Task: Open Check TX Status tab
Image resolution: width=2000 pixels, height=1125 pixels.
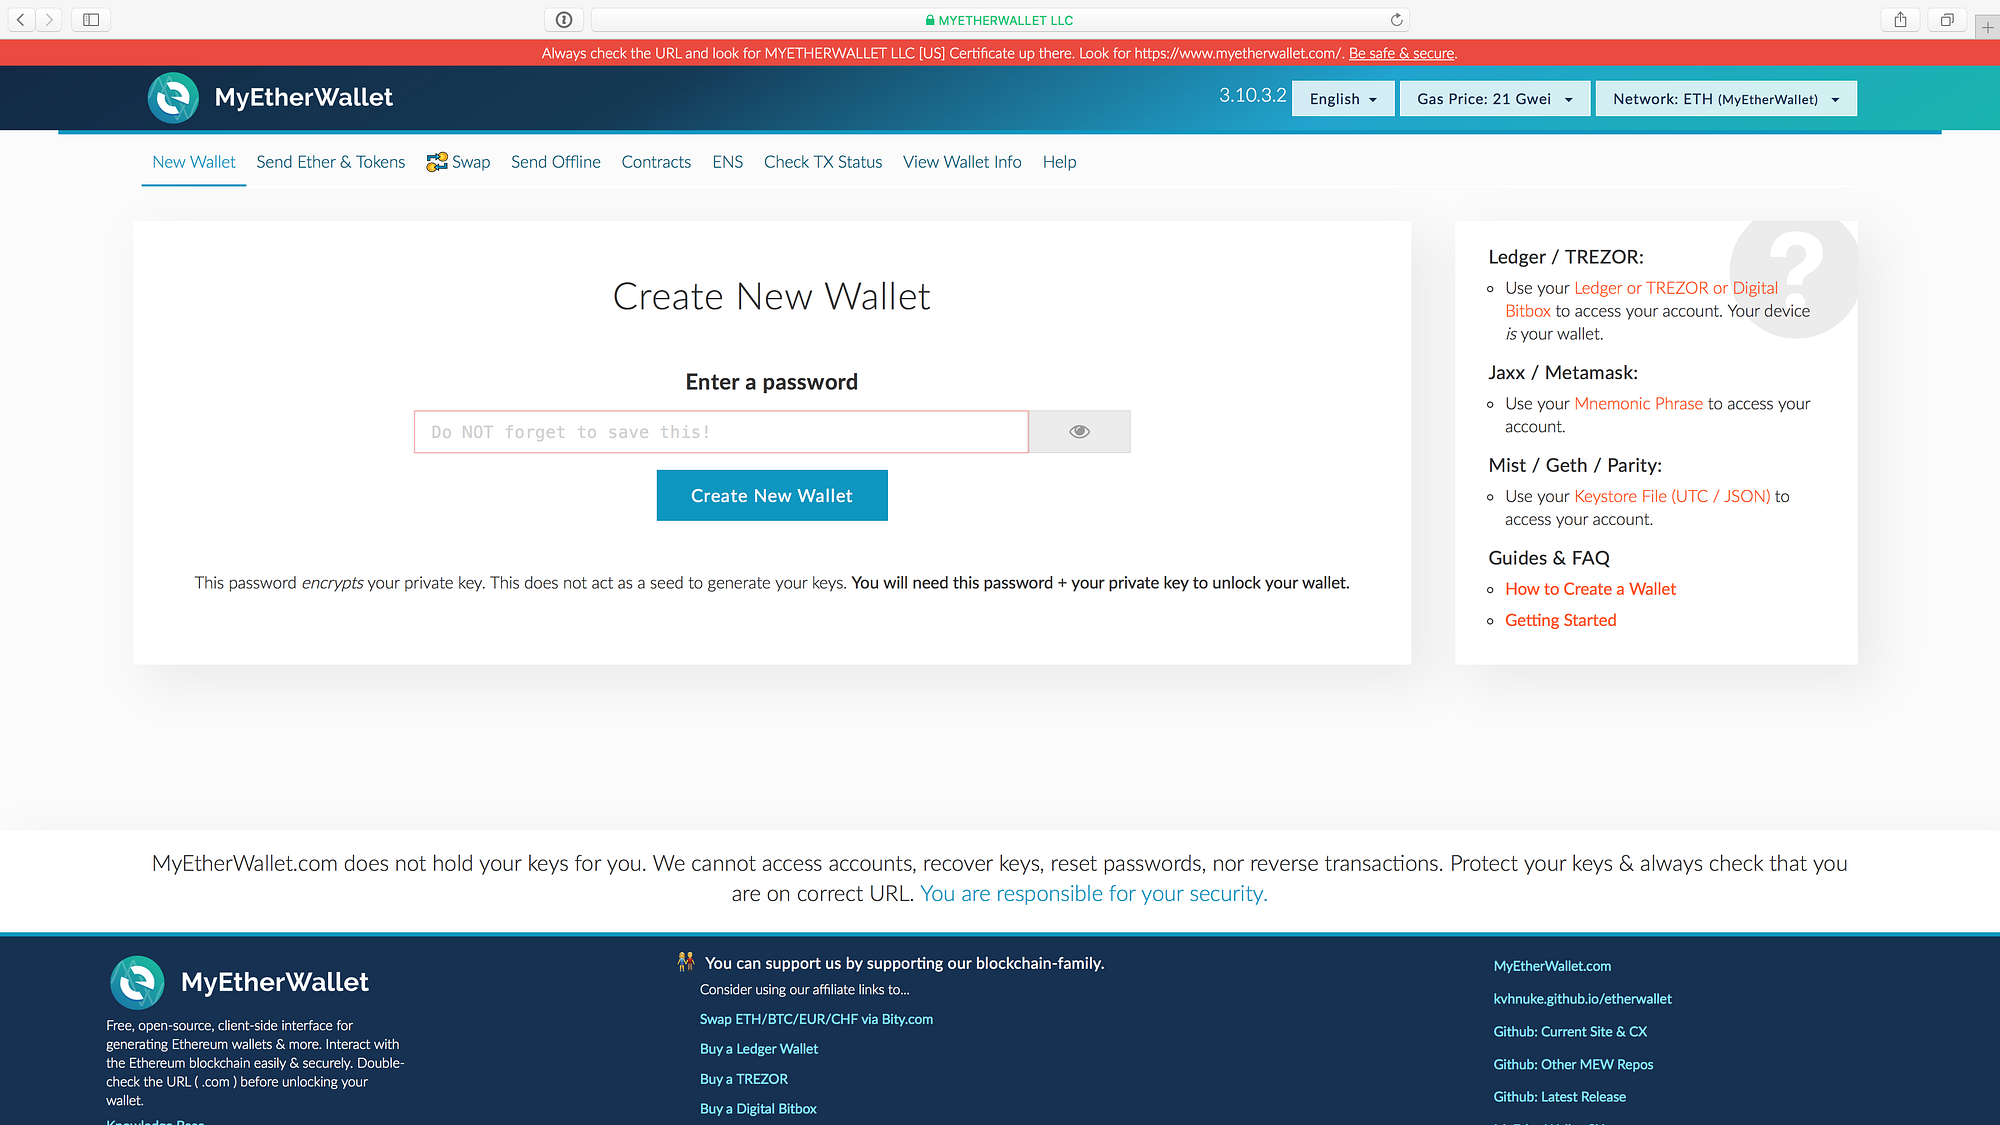Action: pyautogui.click(x=823, y=162)
